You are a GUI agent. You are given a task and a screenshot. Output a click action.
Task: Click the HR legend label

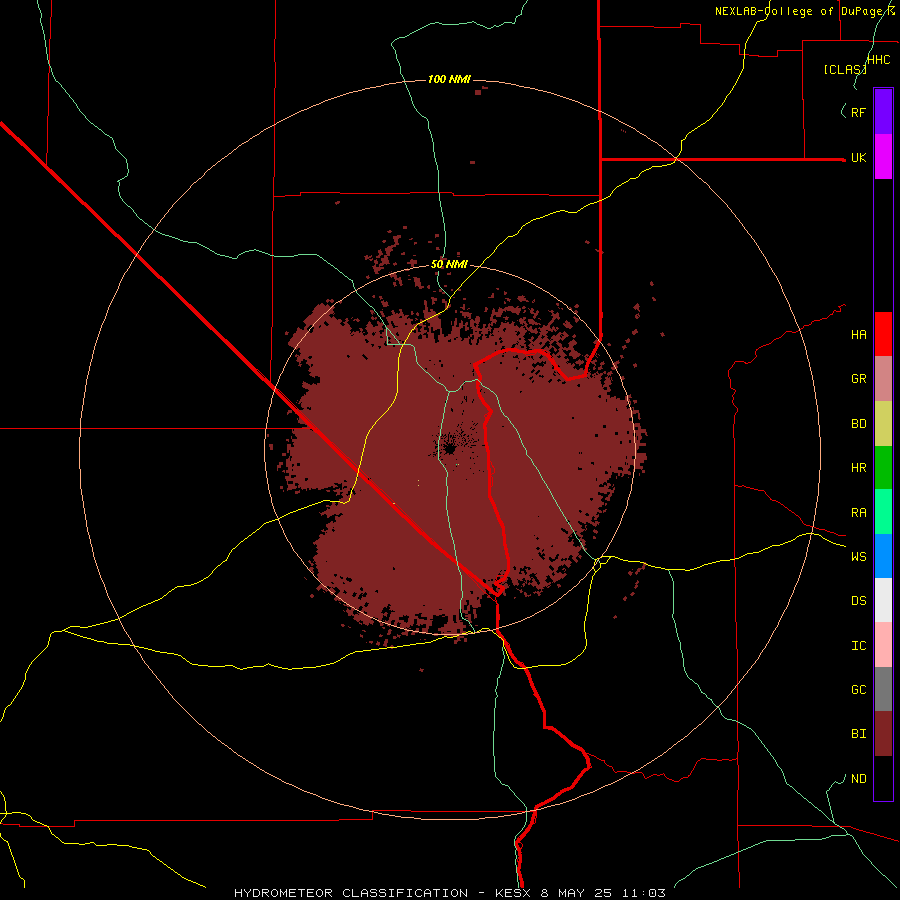(858, 468)
